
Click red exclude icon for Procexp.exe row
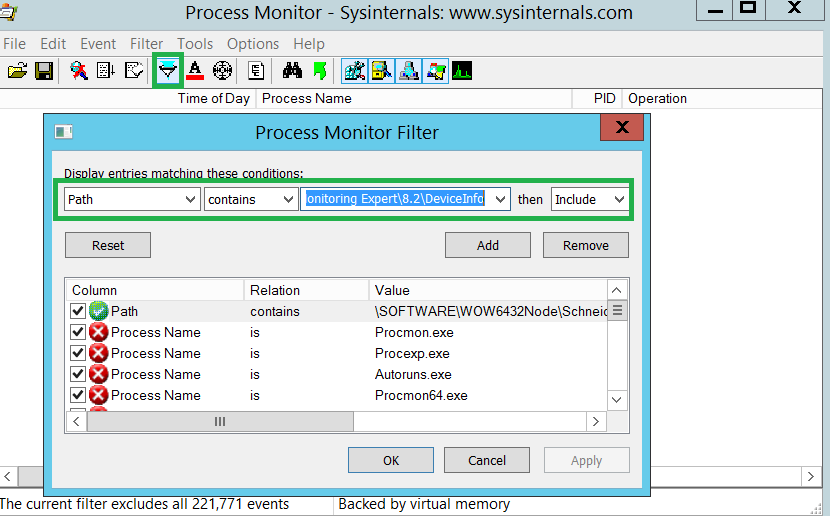click(99, 353)
